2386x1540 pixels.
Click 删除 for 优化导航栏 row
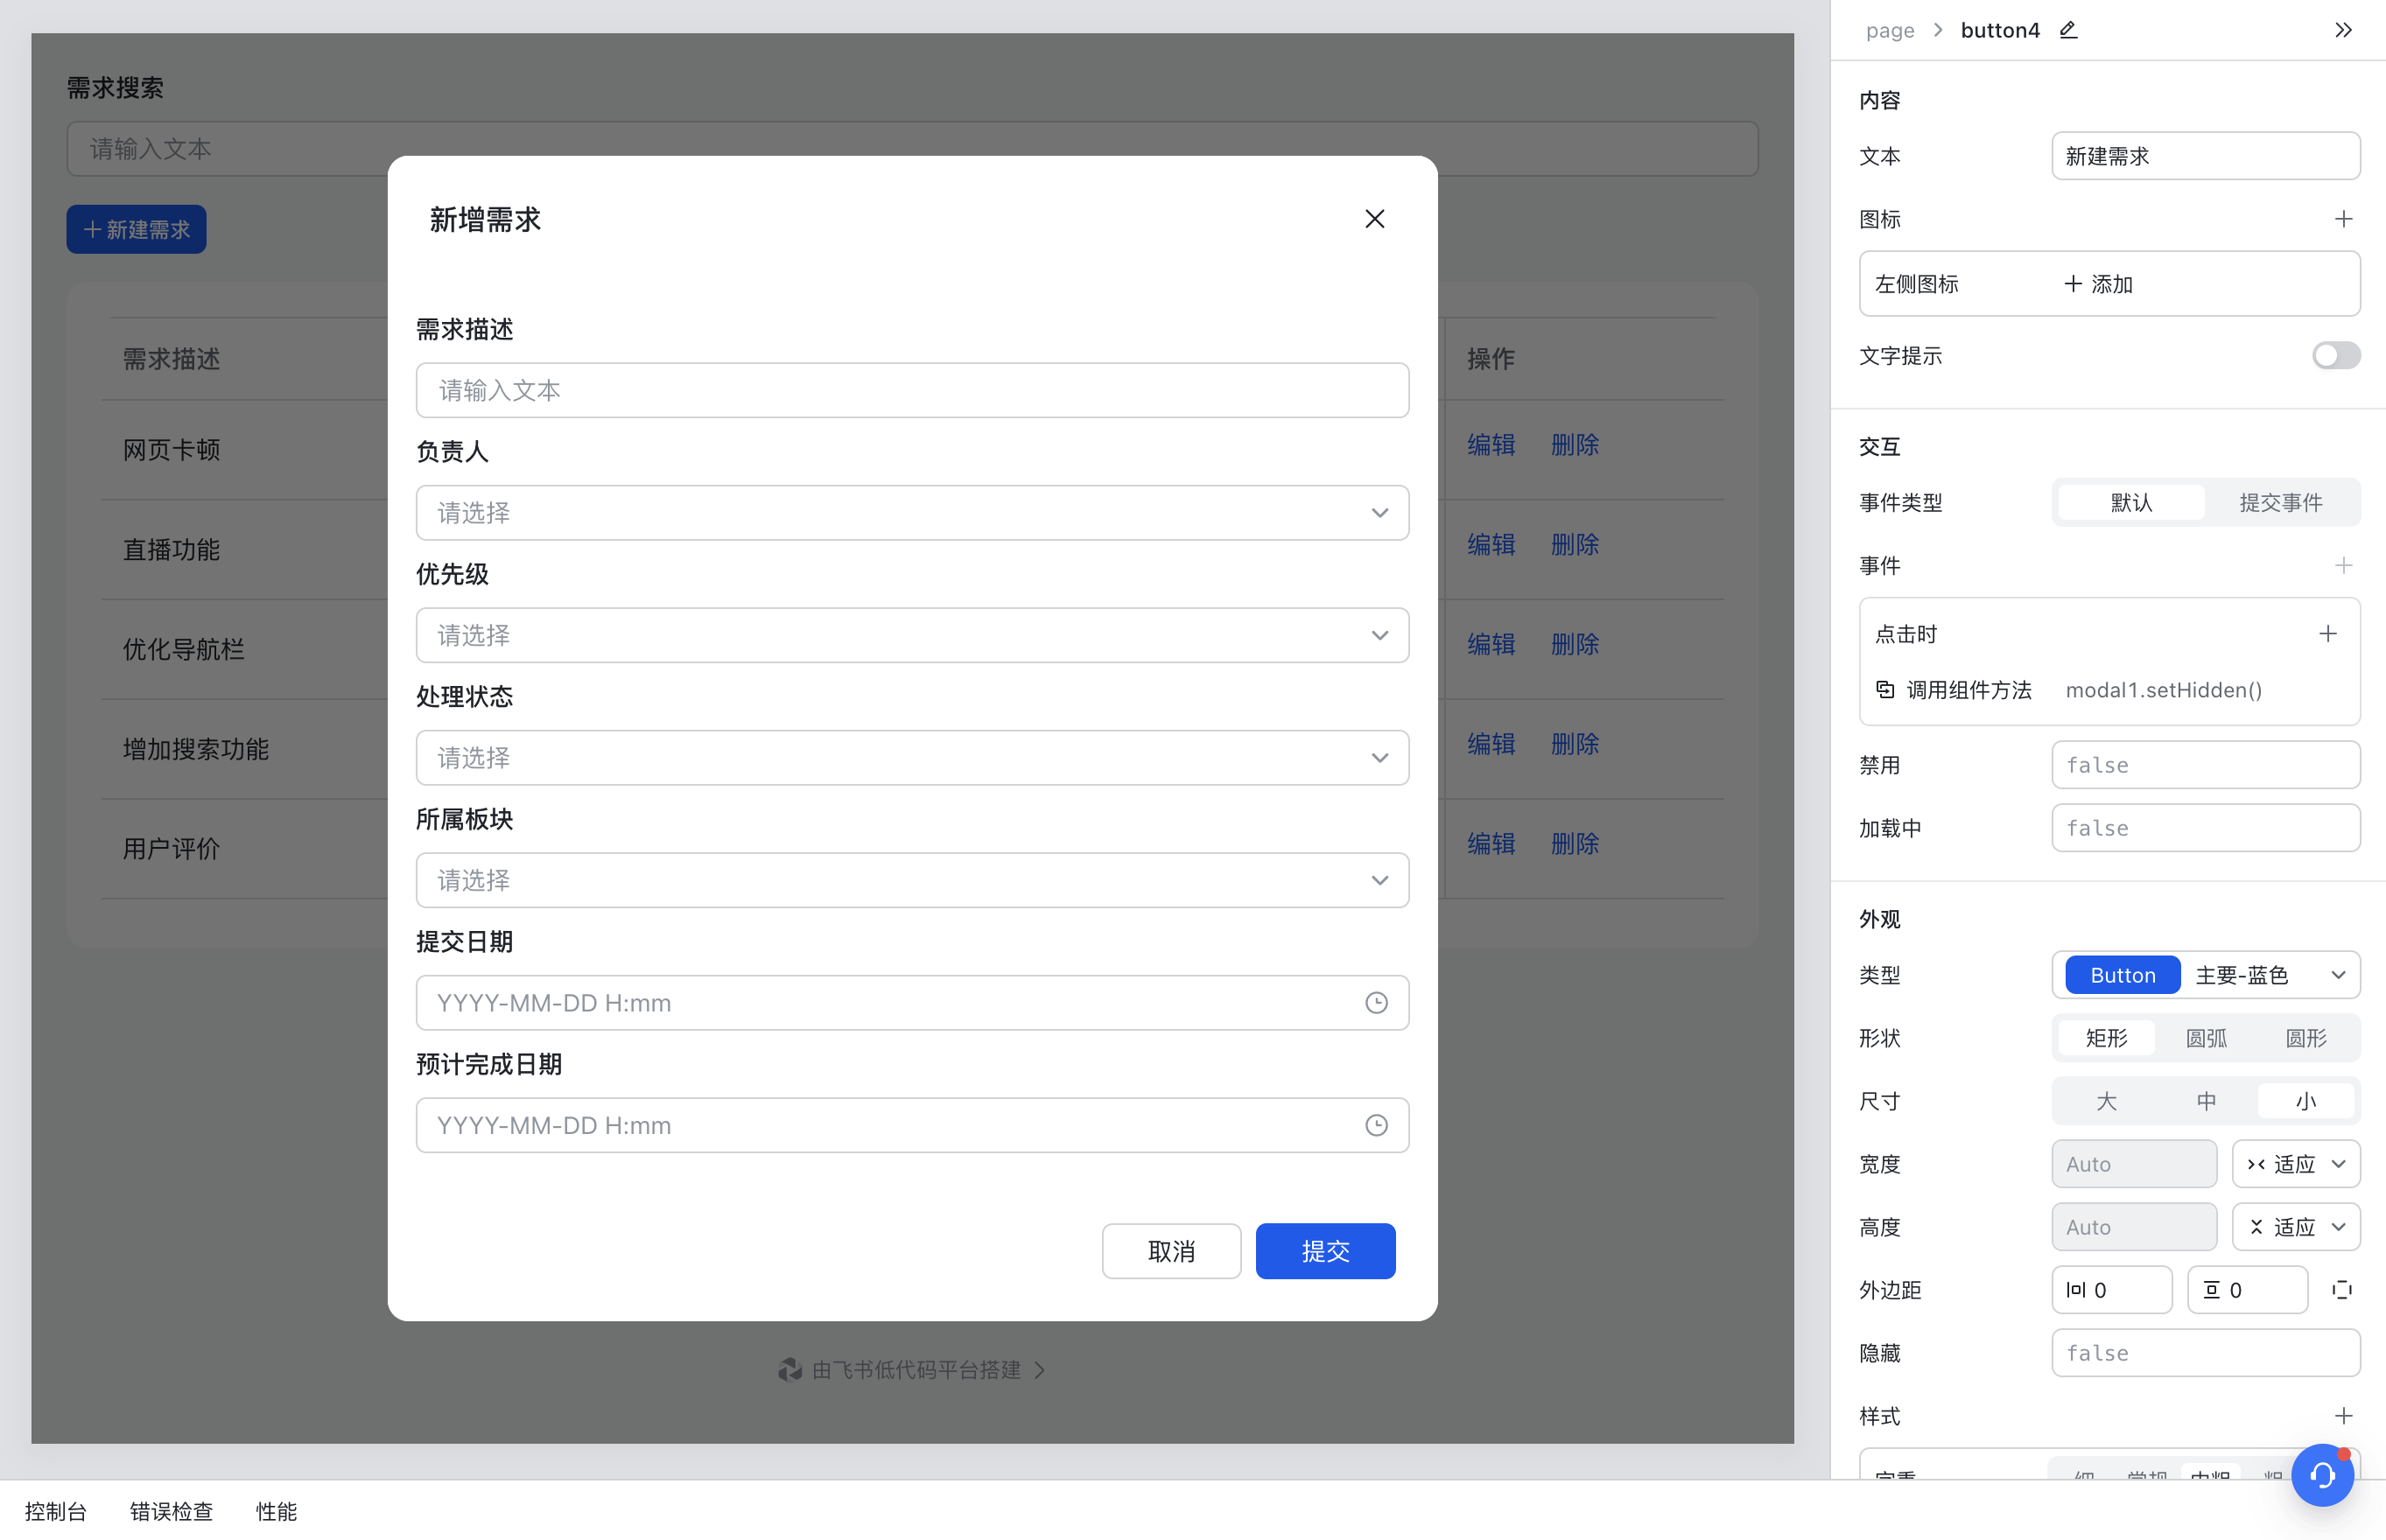point(1574,644)
